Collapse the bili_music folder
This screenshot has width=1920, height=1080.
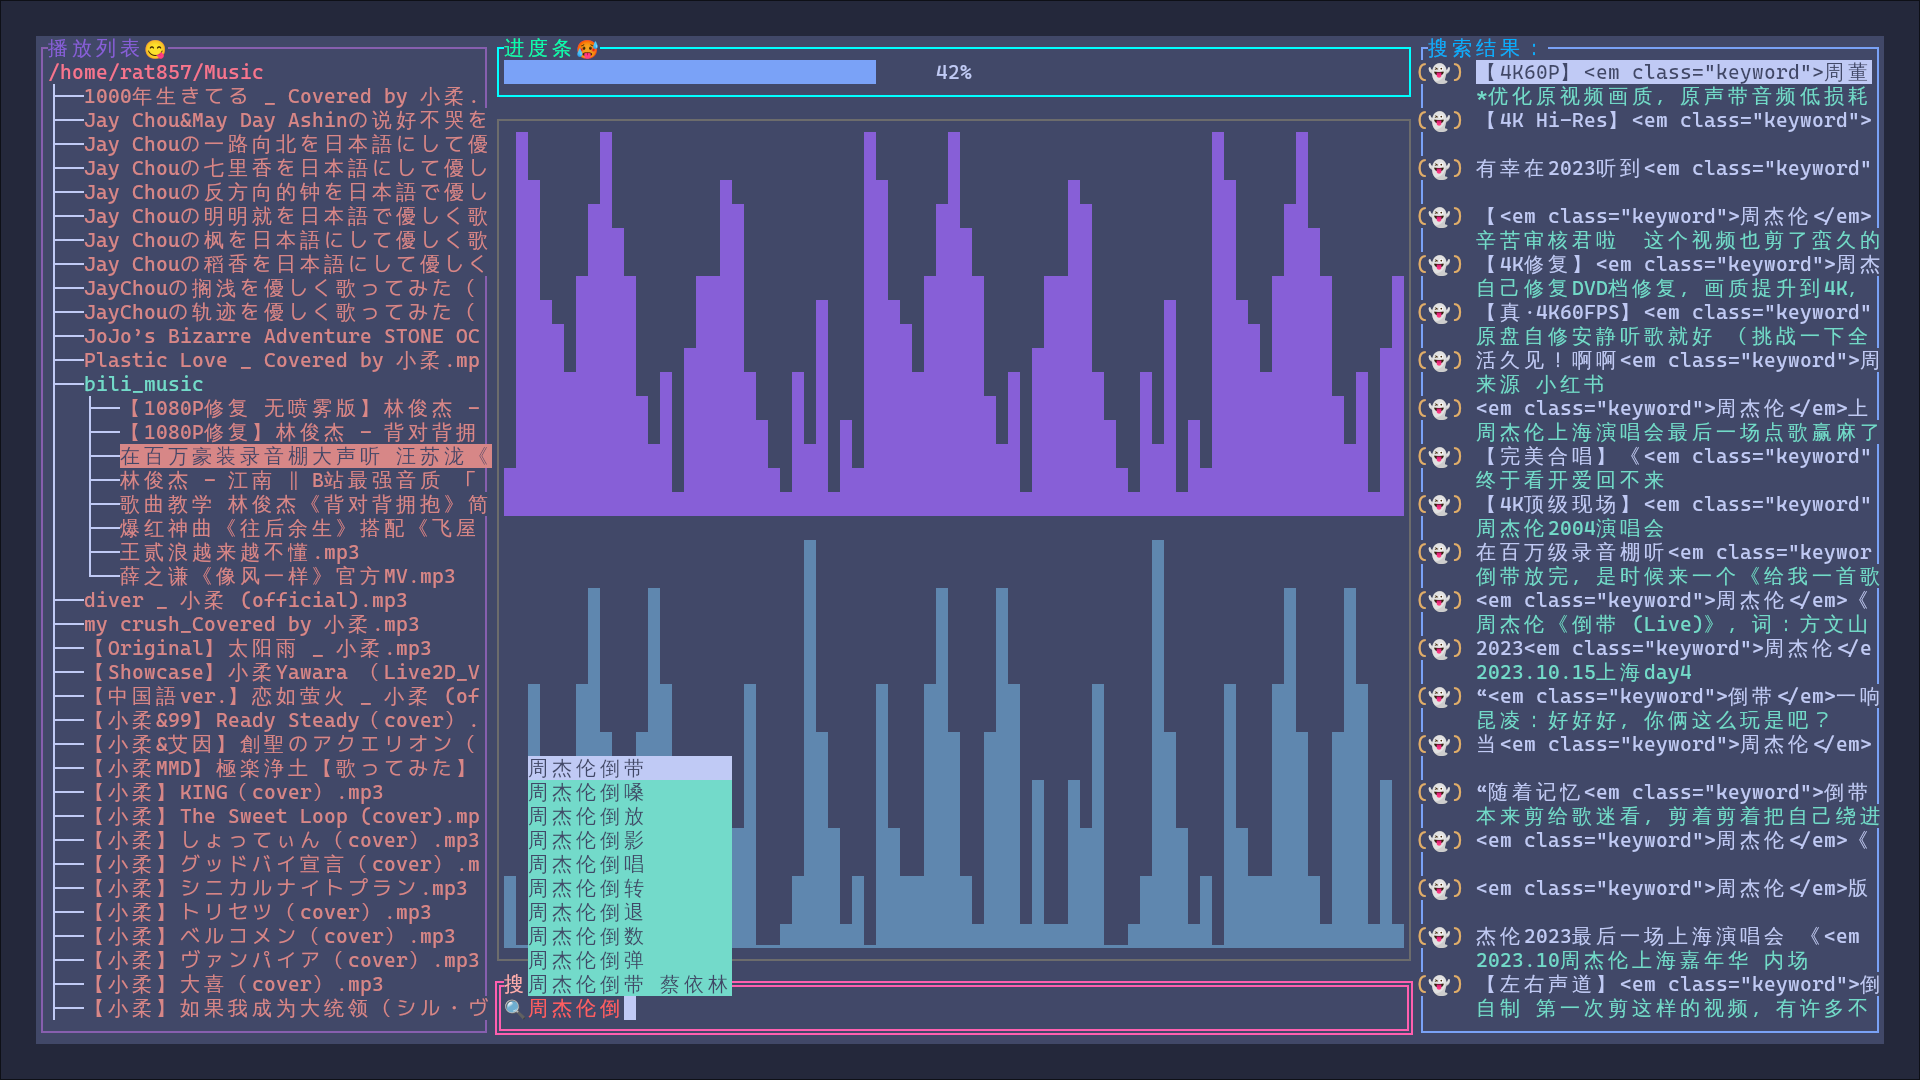coord(143,385)
